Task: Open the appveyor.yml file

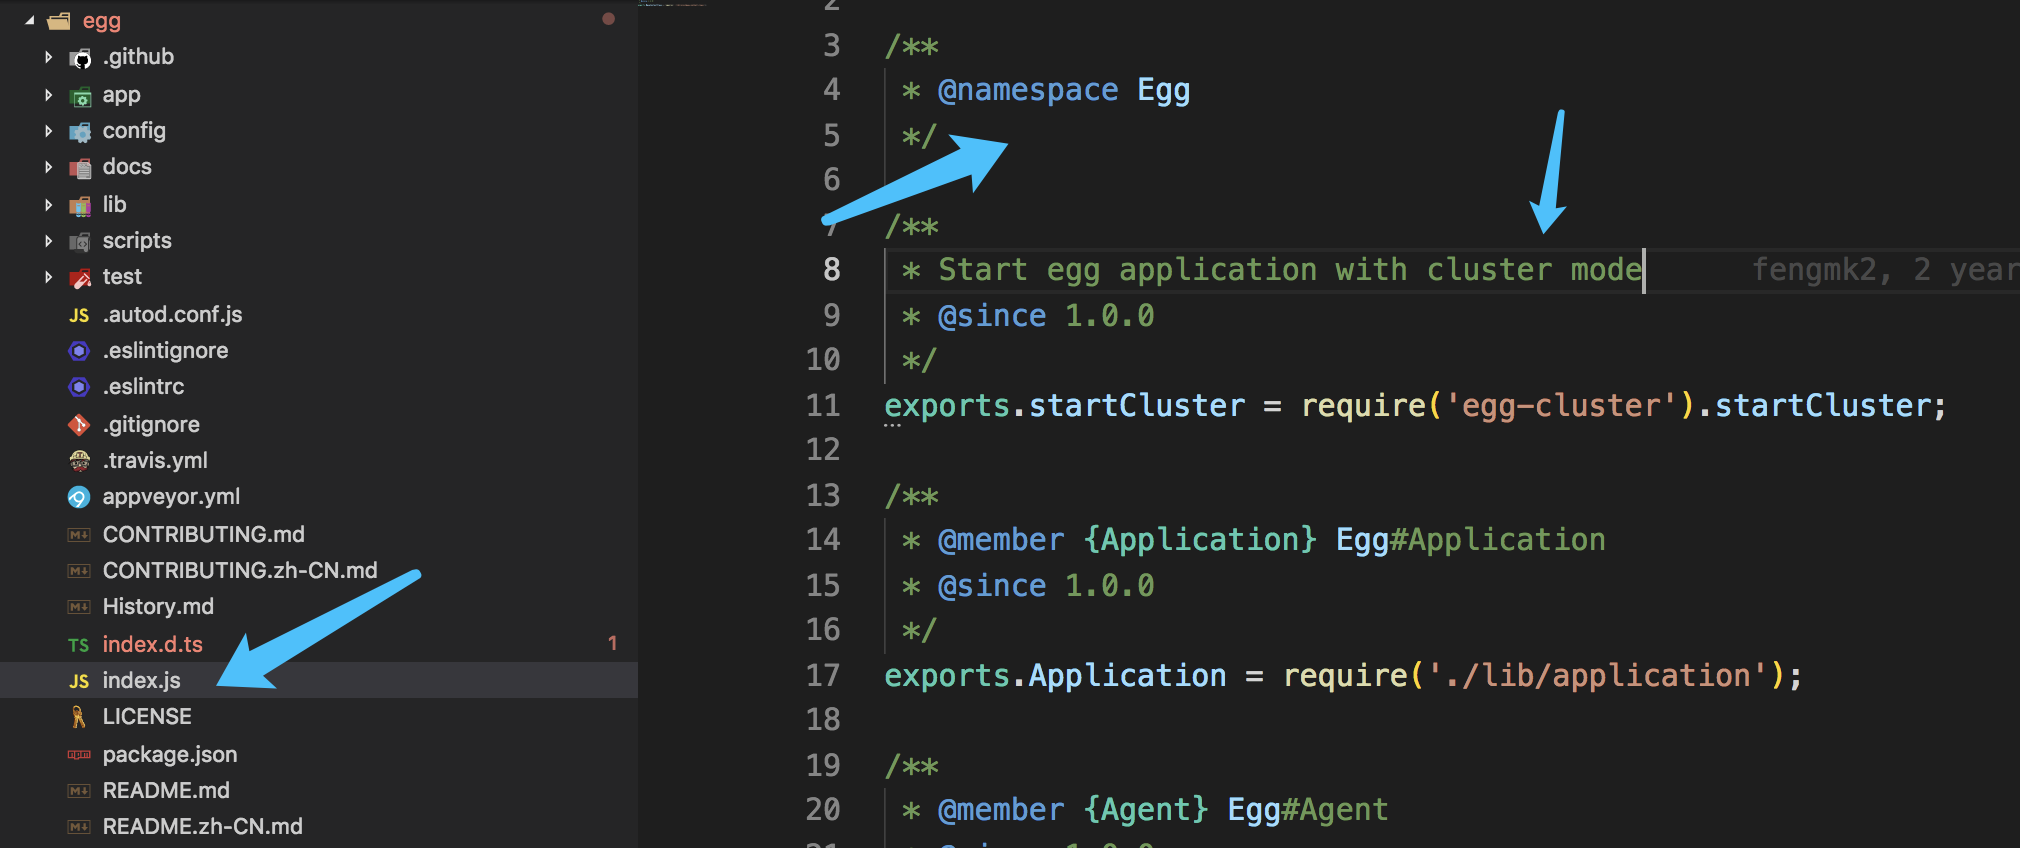Action: pos(171,497)
